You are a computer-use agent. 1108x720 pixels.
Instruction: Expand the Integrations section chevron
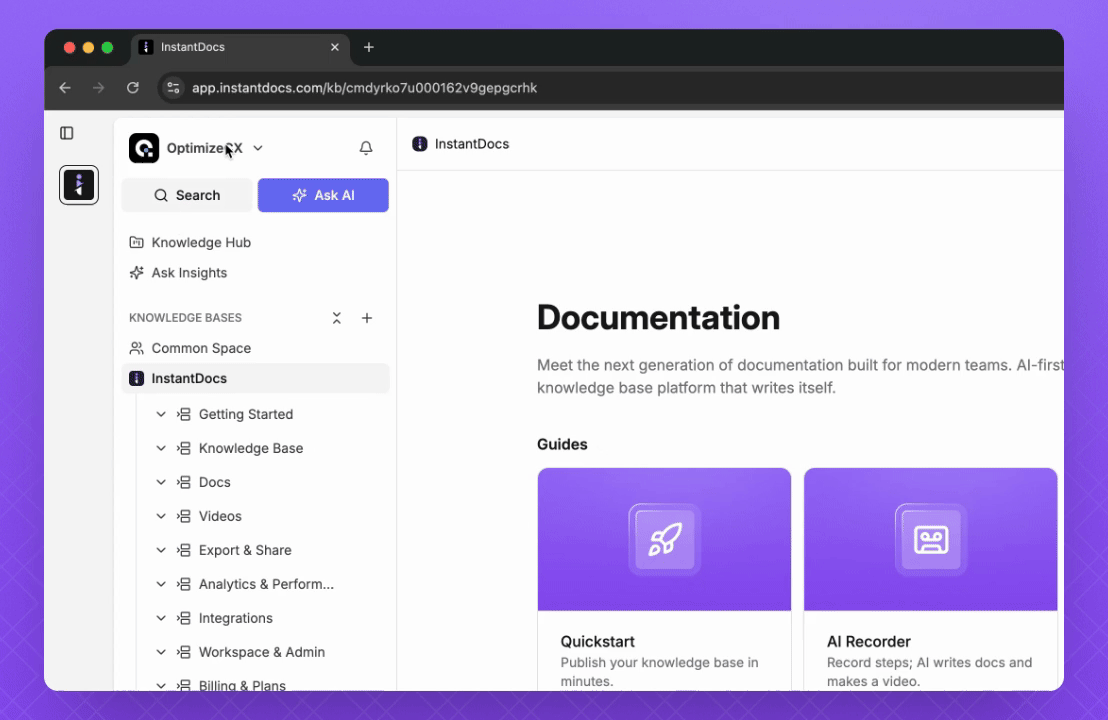tap(161, 618)
